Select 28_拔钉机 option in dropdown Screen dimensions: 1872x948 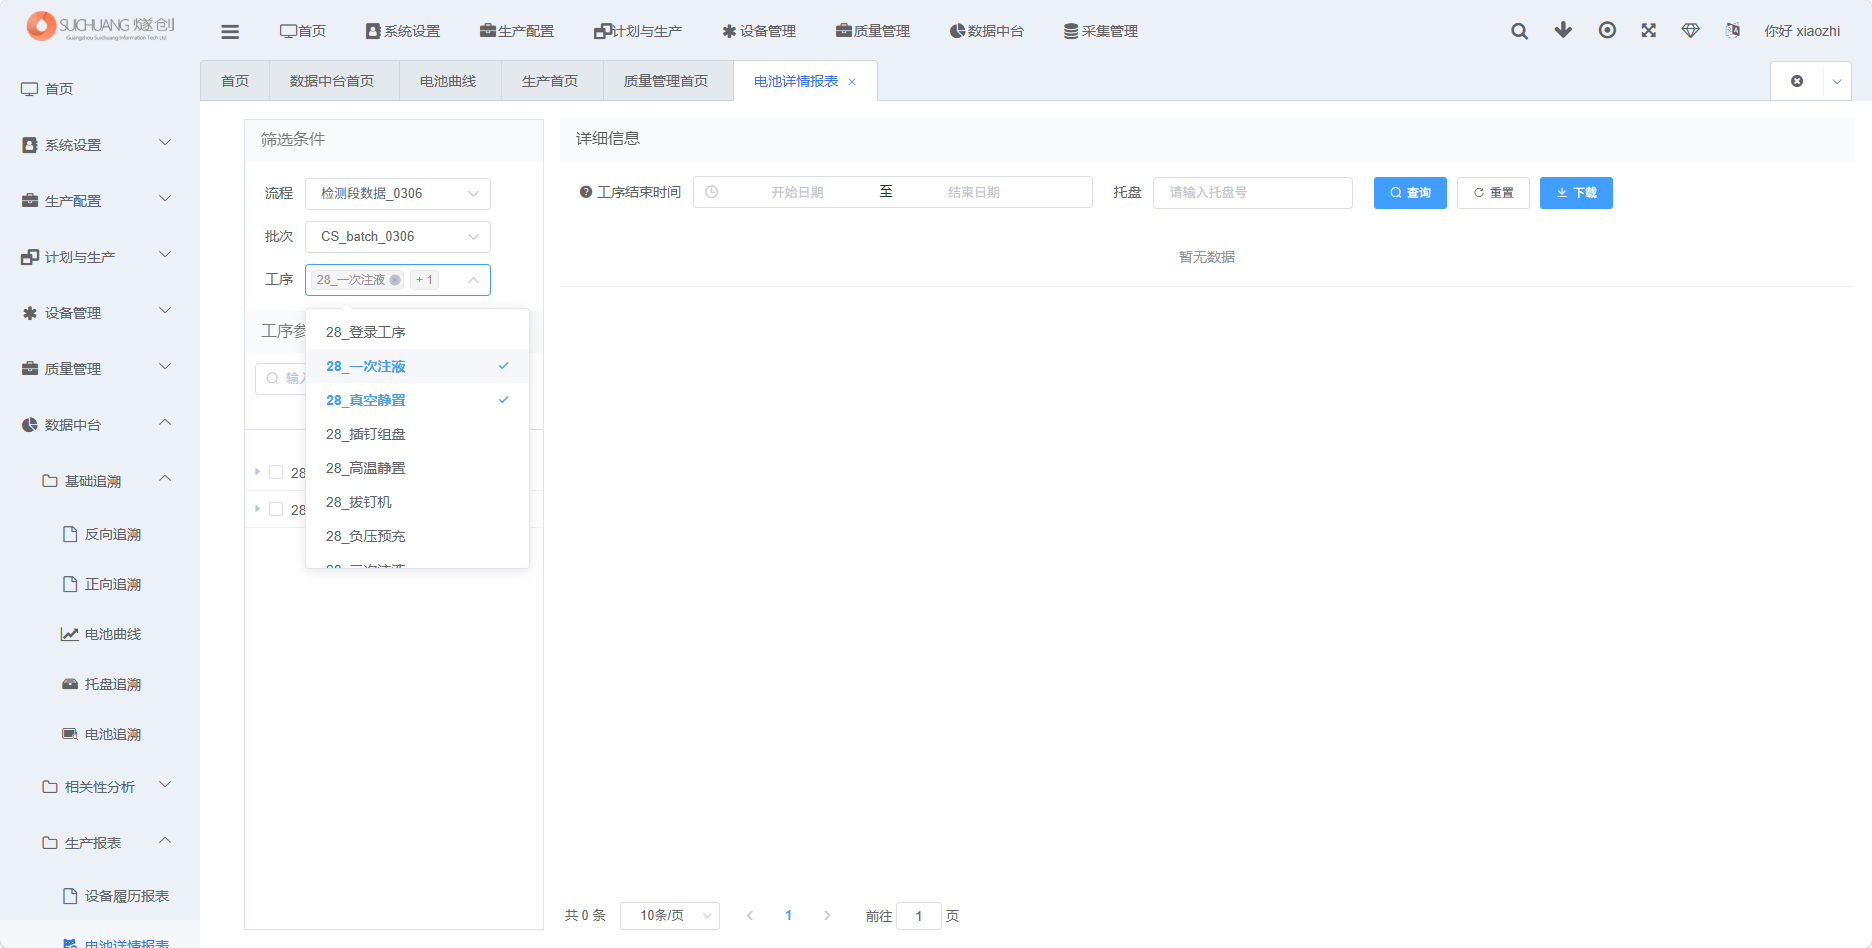(x=417, y=502)
